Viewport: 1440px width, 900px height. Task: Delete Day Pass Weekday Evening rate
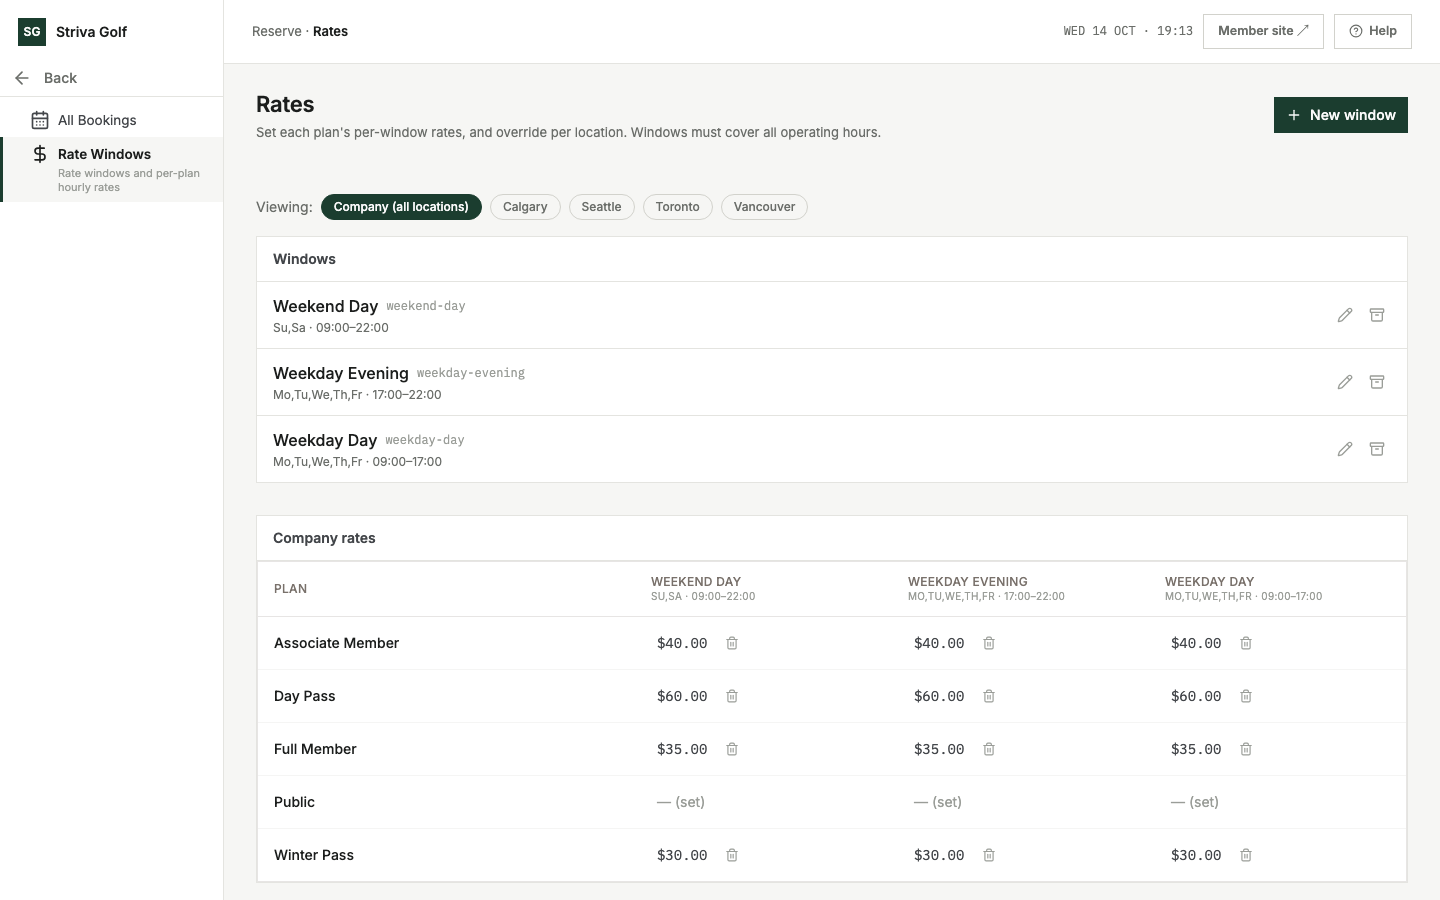click(x=989, y=696)
